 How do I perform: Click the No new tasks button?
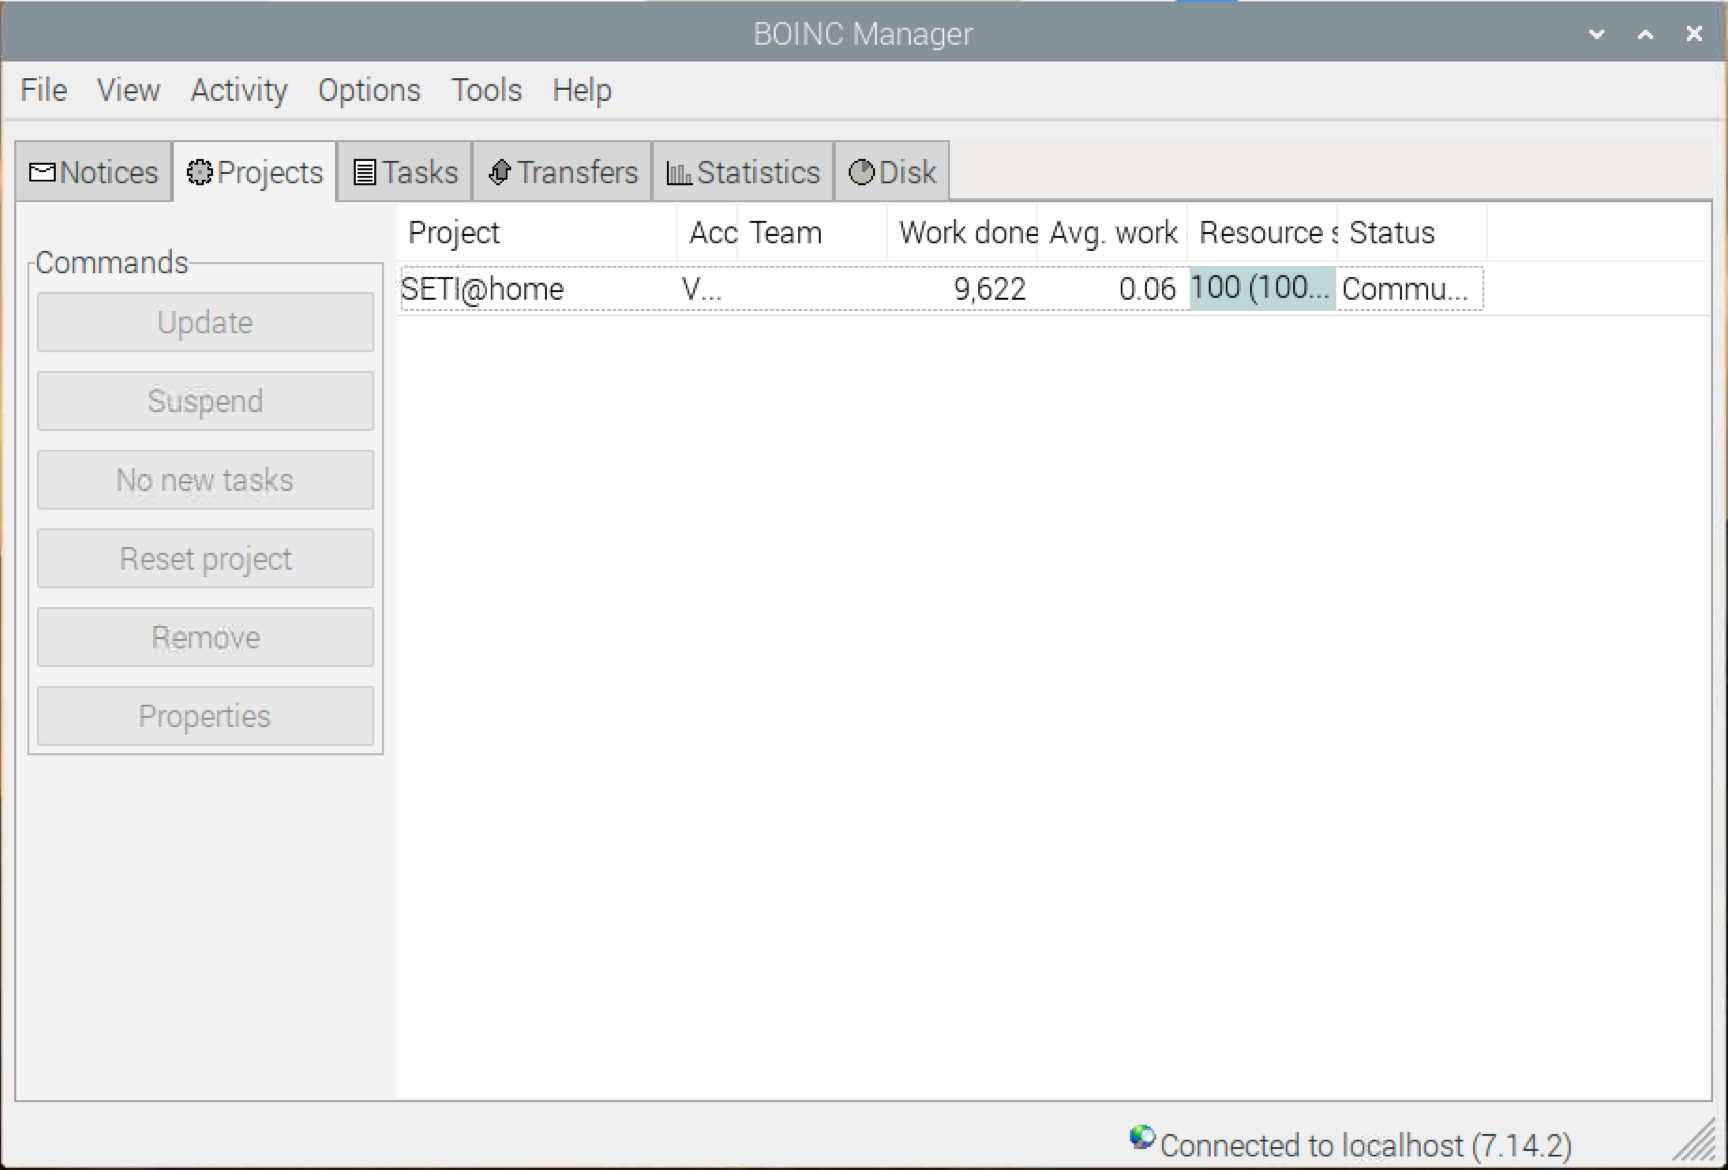click(x=206, y=480)
